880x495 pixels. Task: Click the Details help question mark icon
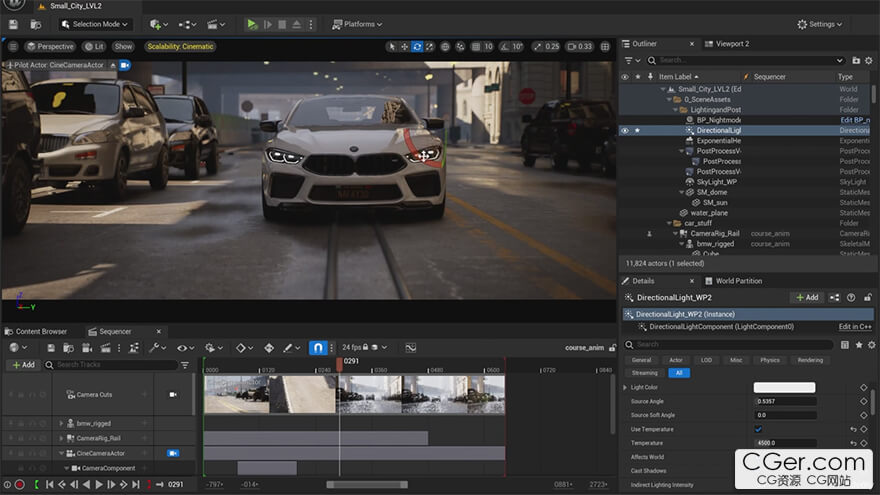pos(851,297)
